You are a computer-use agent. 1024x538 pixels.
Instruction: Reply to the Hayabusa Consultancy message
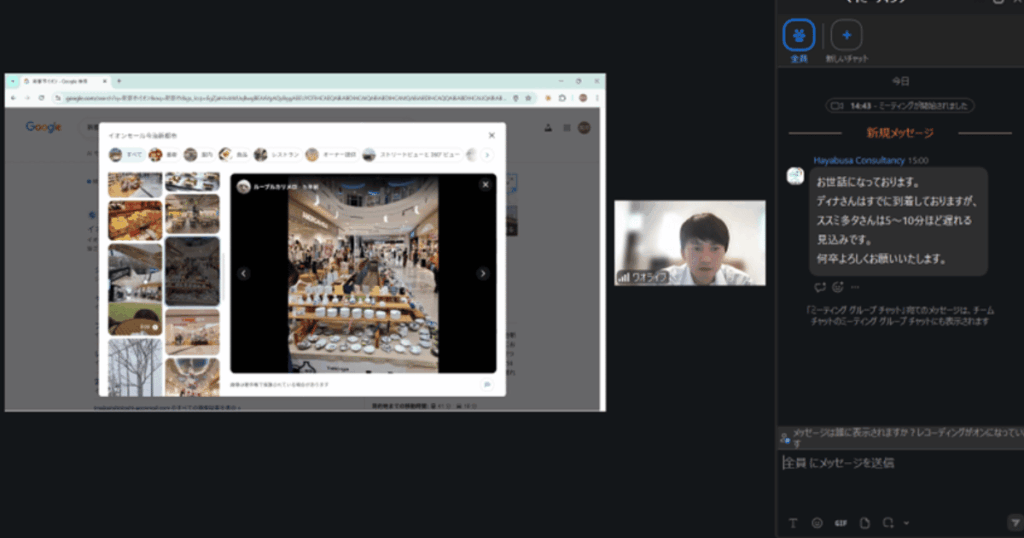(x=819, y=287)
